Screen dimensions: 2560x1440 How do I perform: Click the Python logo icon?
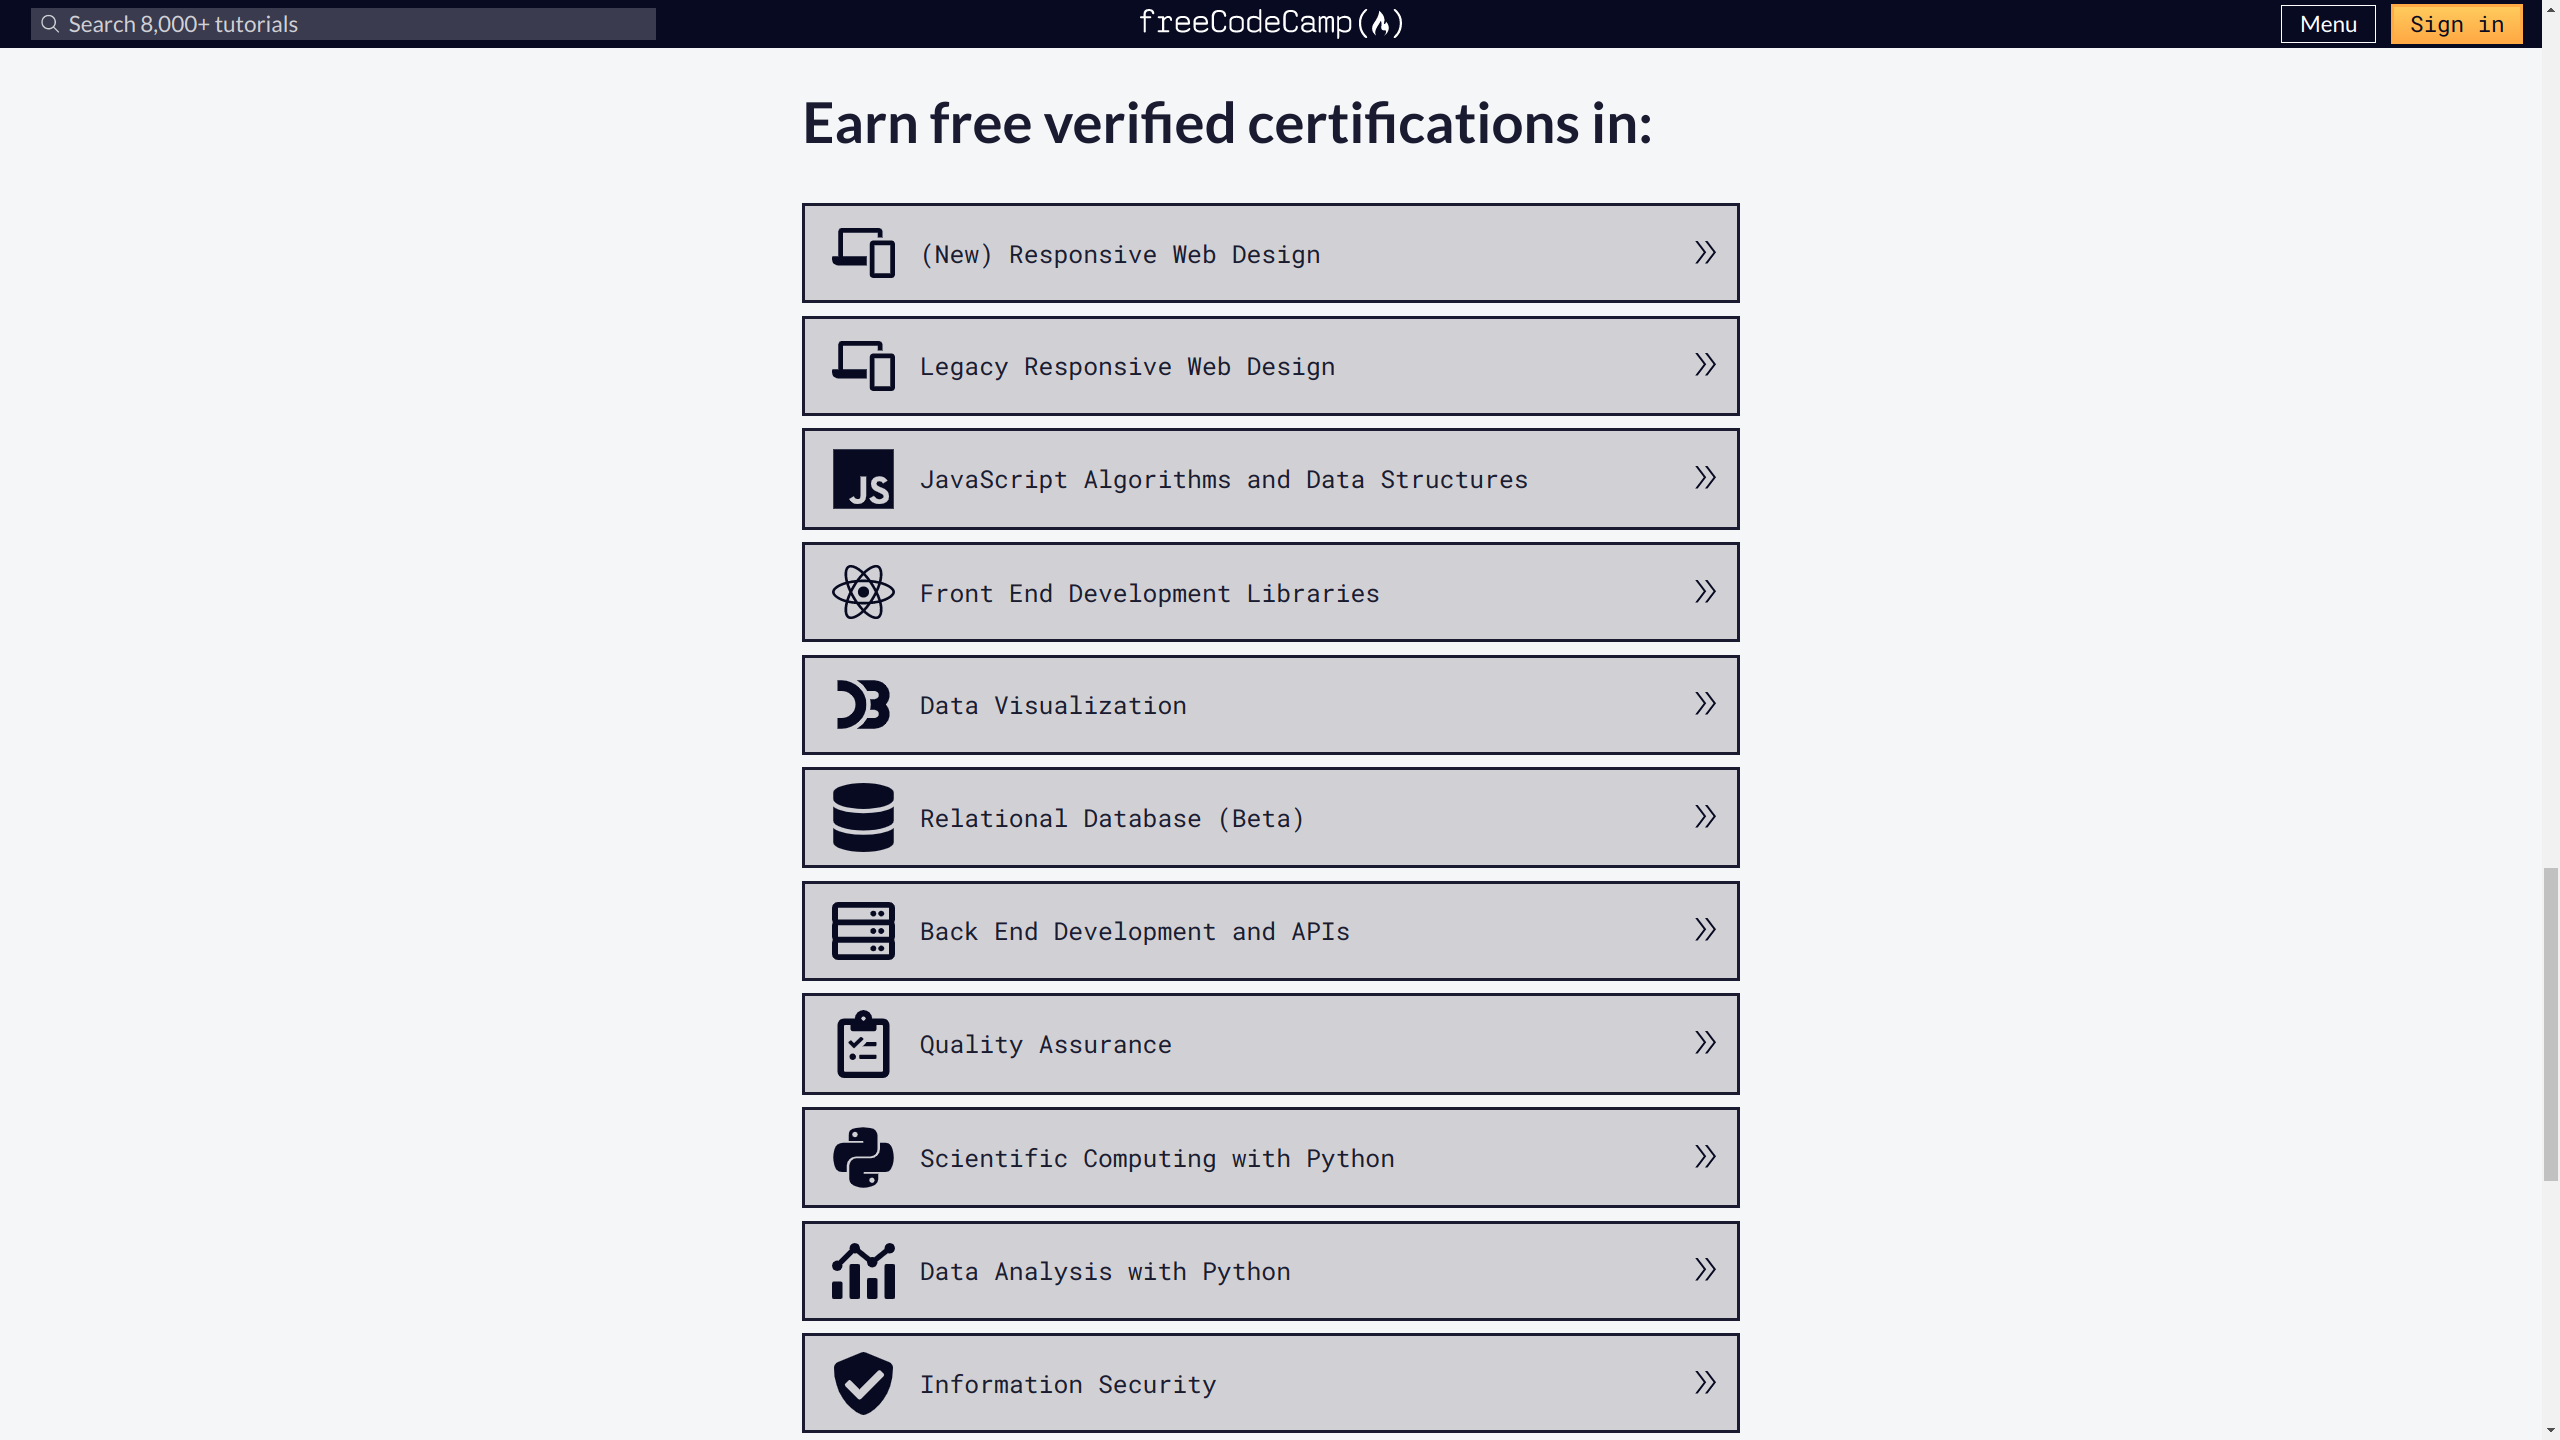pyautogui.click(x=863, y=1158)
